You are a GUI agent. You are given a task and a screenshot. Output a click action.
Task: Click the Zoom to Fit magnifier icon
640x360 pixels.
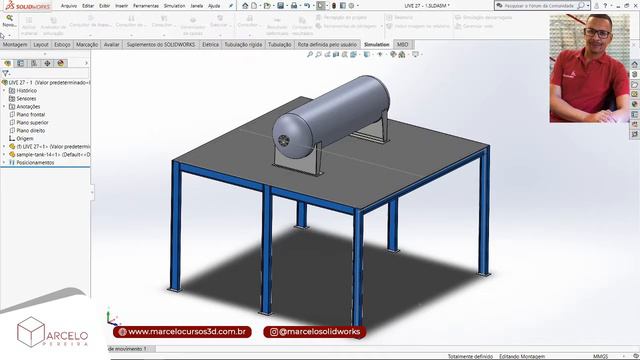click(x=310, y=54)
